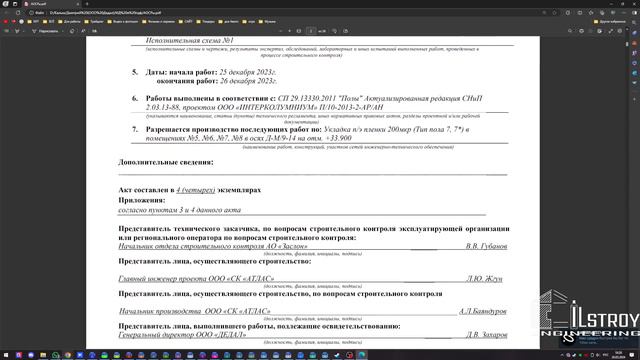Click the text '4 (четырех)' in the act
Viewport: 640px width, 360px height.
click(x=196, y=190)
